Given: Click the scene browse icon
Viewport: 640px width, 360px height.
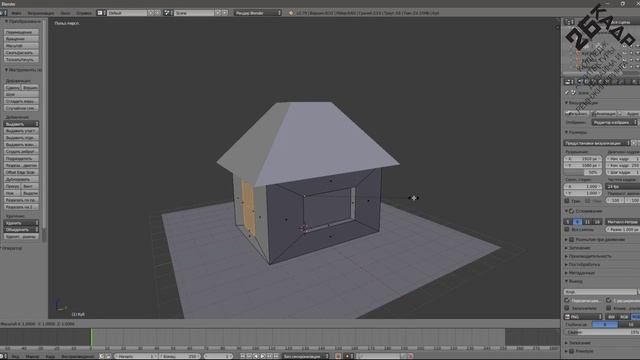Looking at the screenshot, I should coord(168,13).
